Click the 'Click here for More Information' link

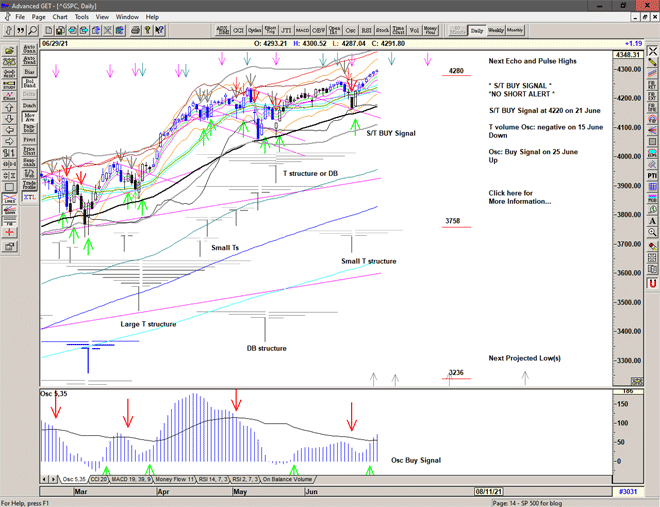tap(519, 197)
